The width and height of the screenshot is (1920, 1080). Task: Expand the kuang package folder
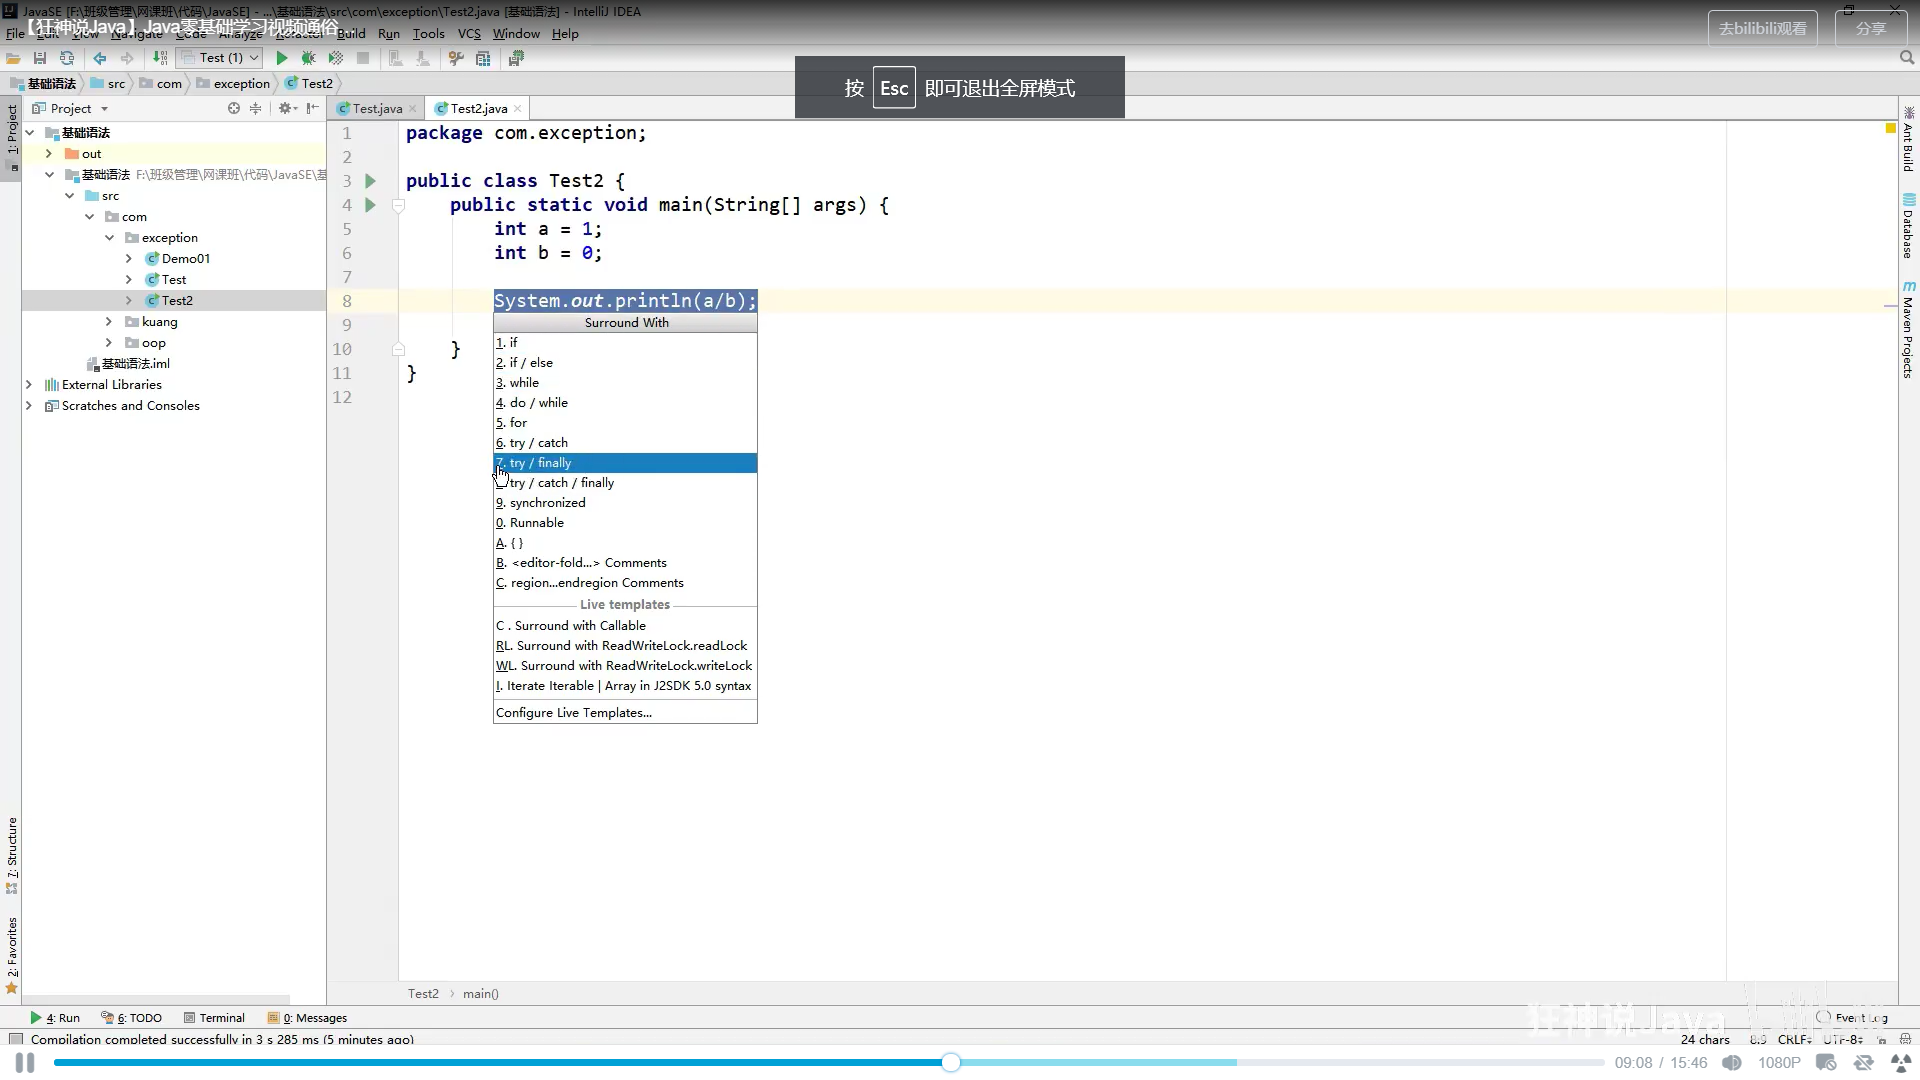tap(109, 322)
